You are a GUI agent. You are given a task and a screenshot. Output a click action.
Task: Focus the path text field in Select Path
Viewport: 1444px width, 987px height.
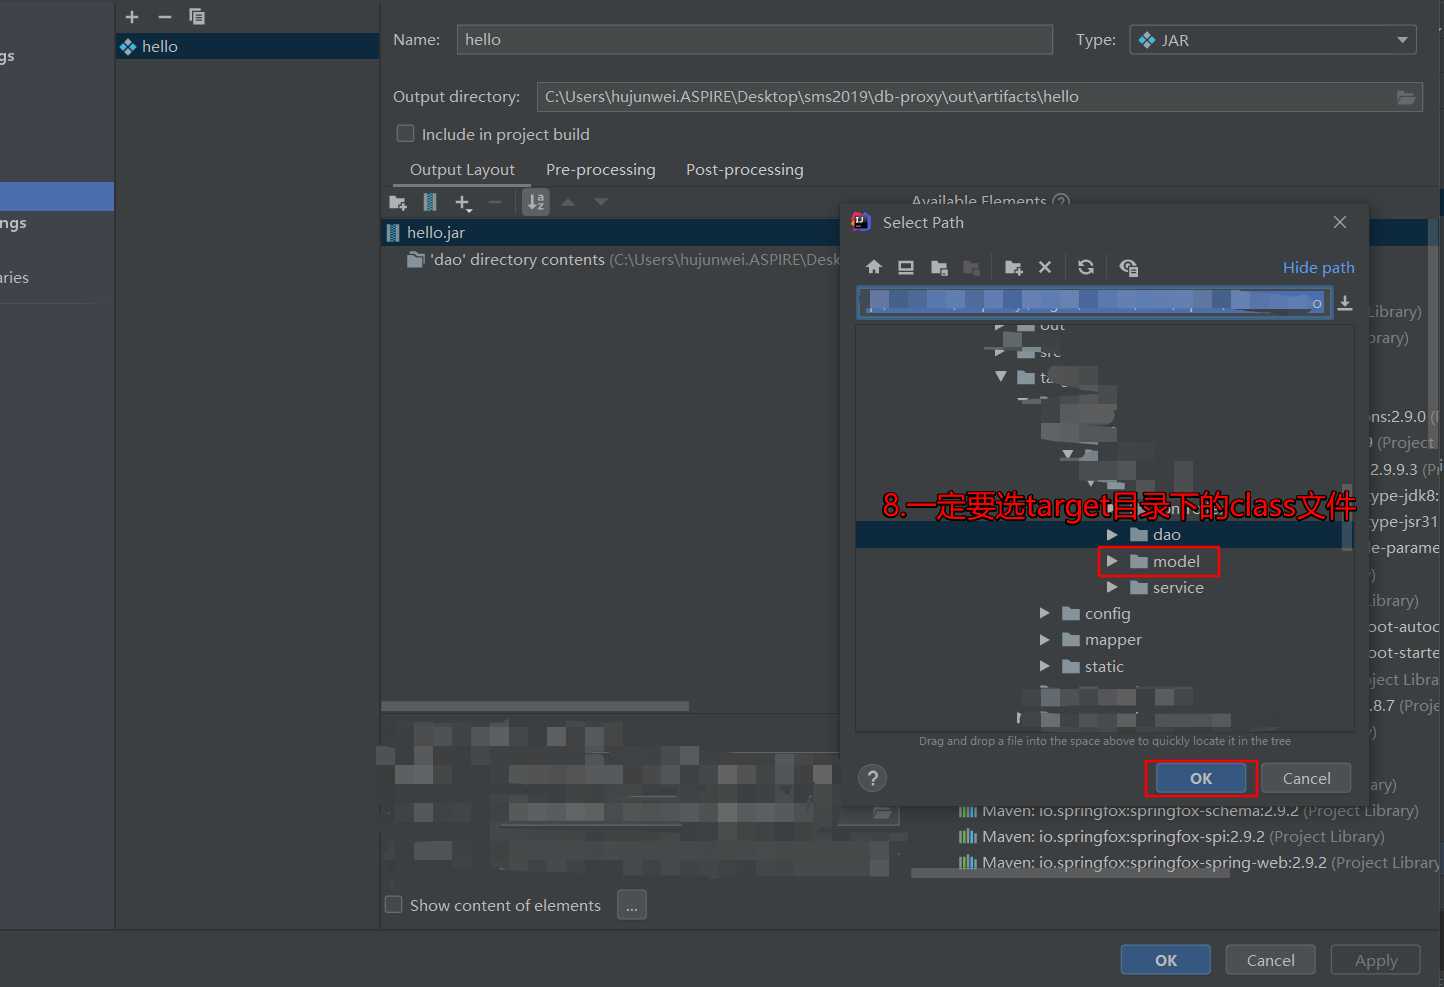(1094, 303)
